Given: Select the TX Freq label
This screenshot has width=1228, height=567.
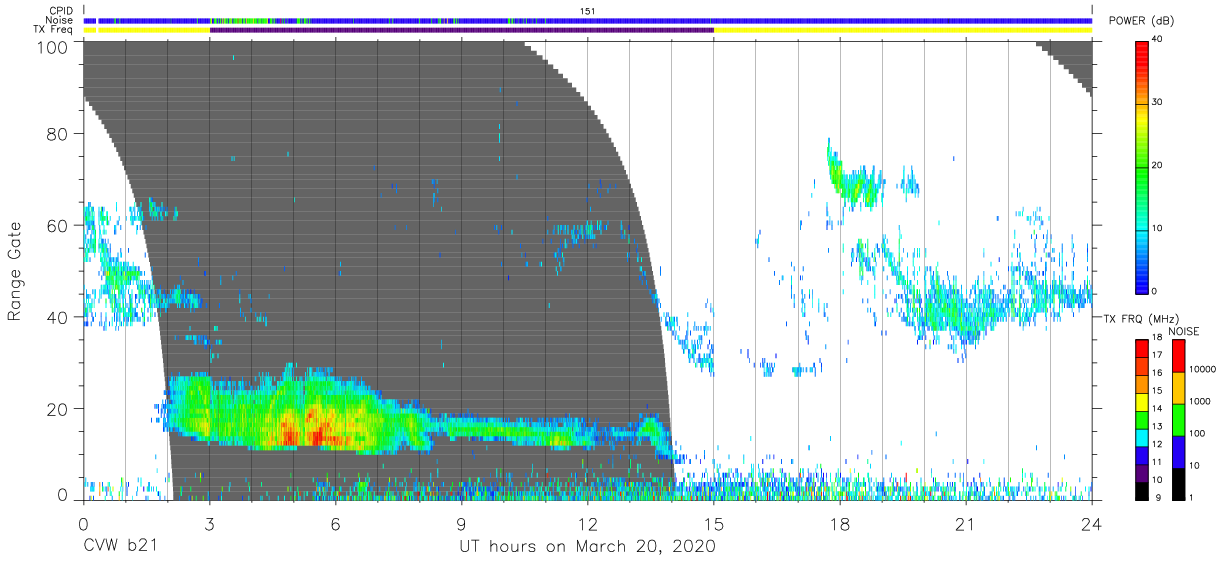Looking at the screenshot, I should (55, 30).
